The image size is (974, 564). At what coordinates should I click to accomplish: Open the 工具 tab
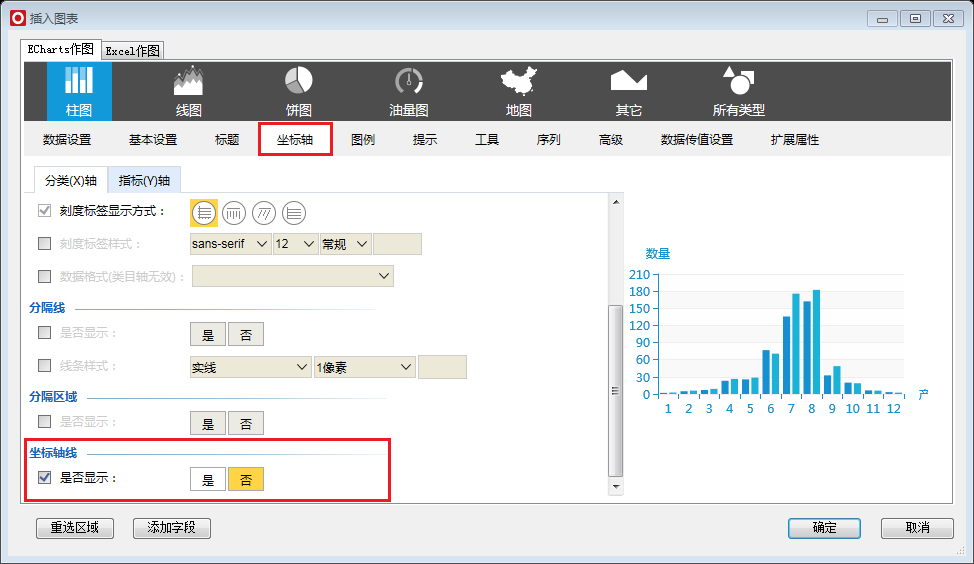point(487,139)
